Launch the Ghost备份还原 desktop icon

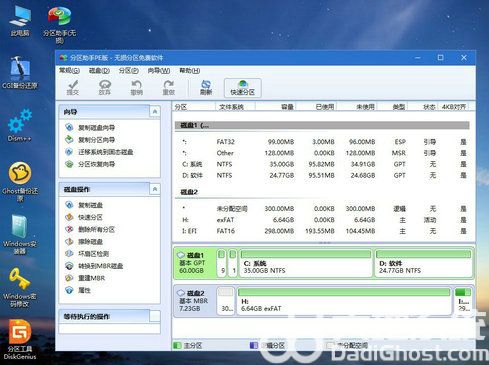click(20, 182)
